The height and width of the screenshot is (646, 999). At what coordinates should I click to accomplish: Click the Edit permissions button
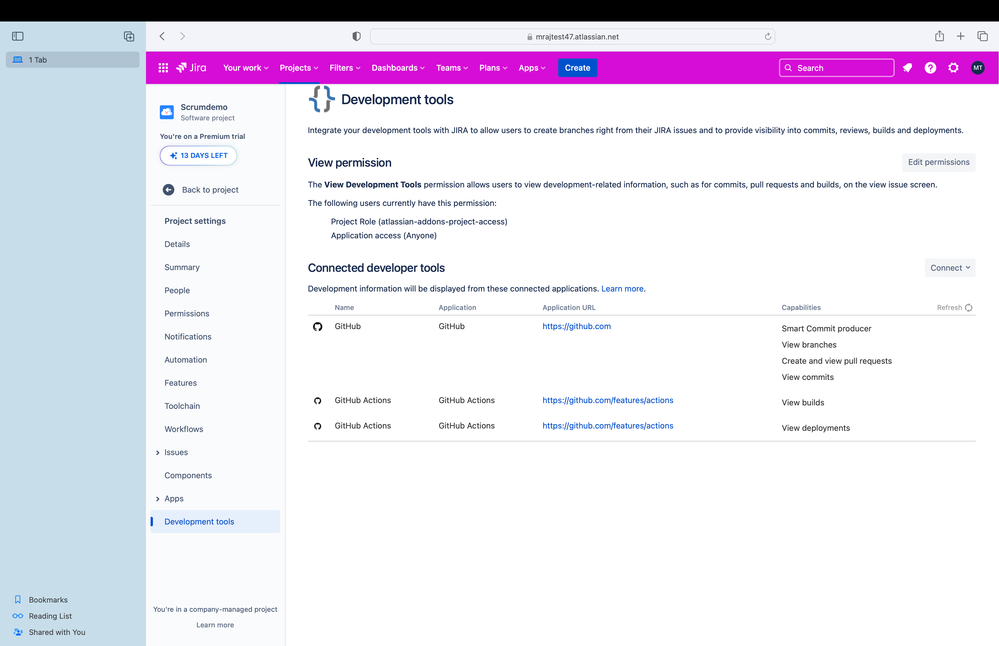pos(938,162)
